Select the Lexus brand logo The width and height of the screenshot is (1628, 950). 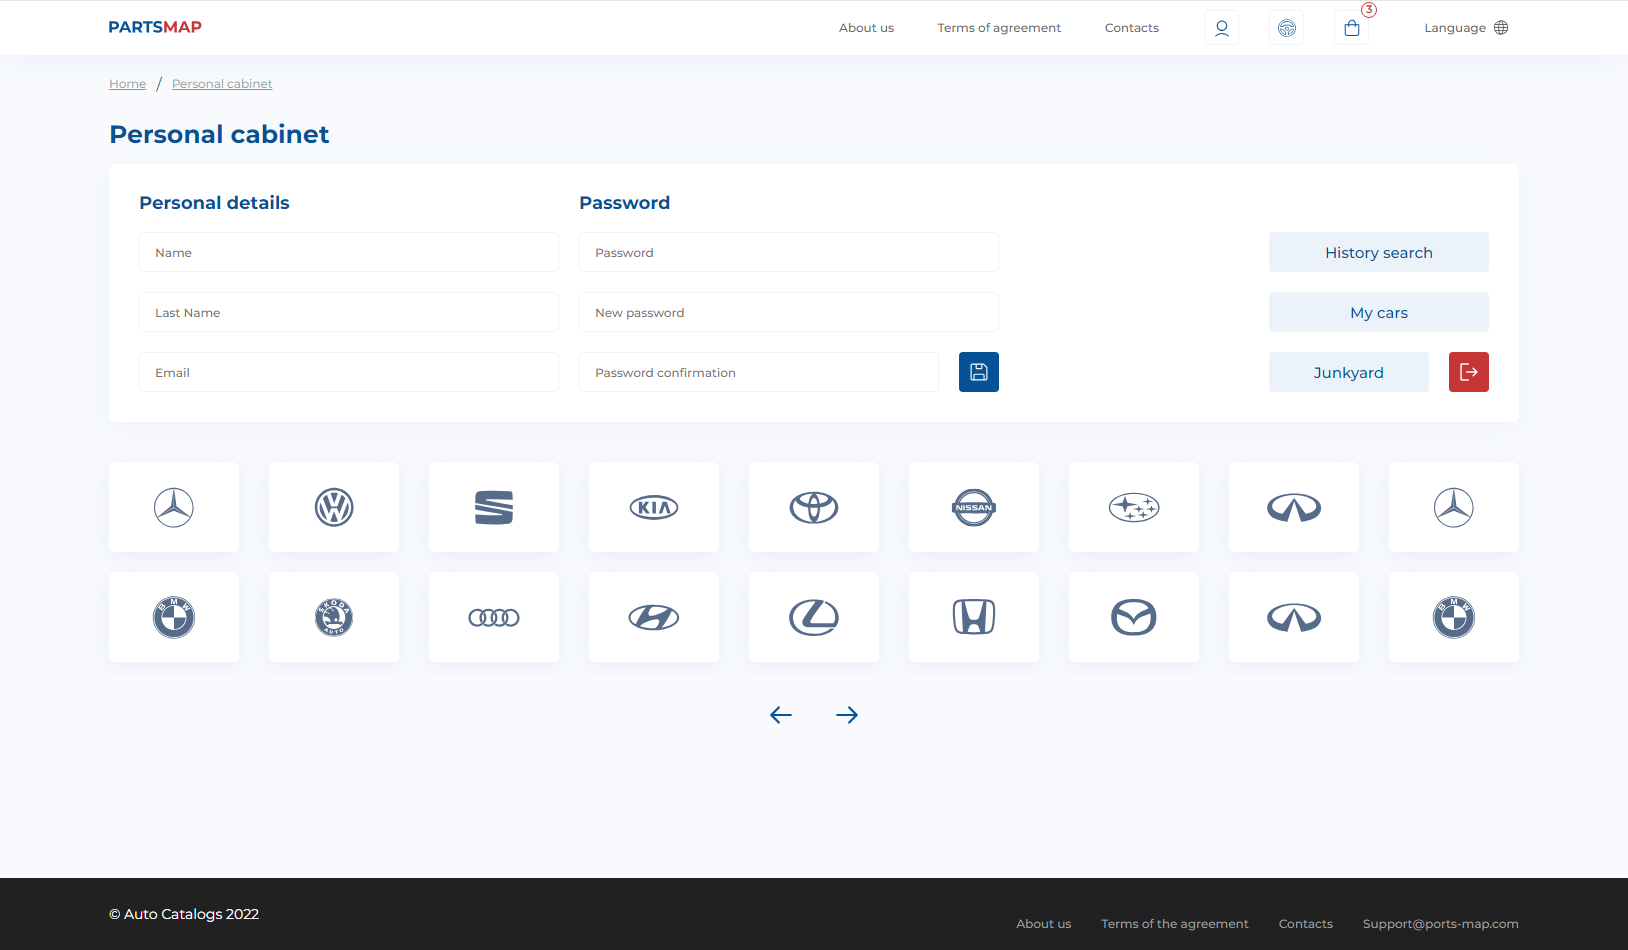point(814,617)
